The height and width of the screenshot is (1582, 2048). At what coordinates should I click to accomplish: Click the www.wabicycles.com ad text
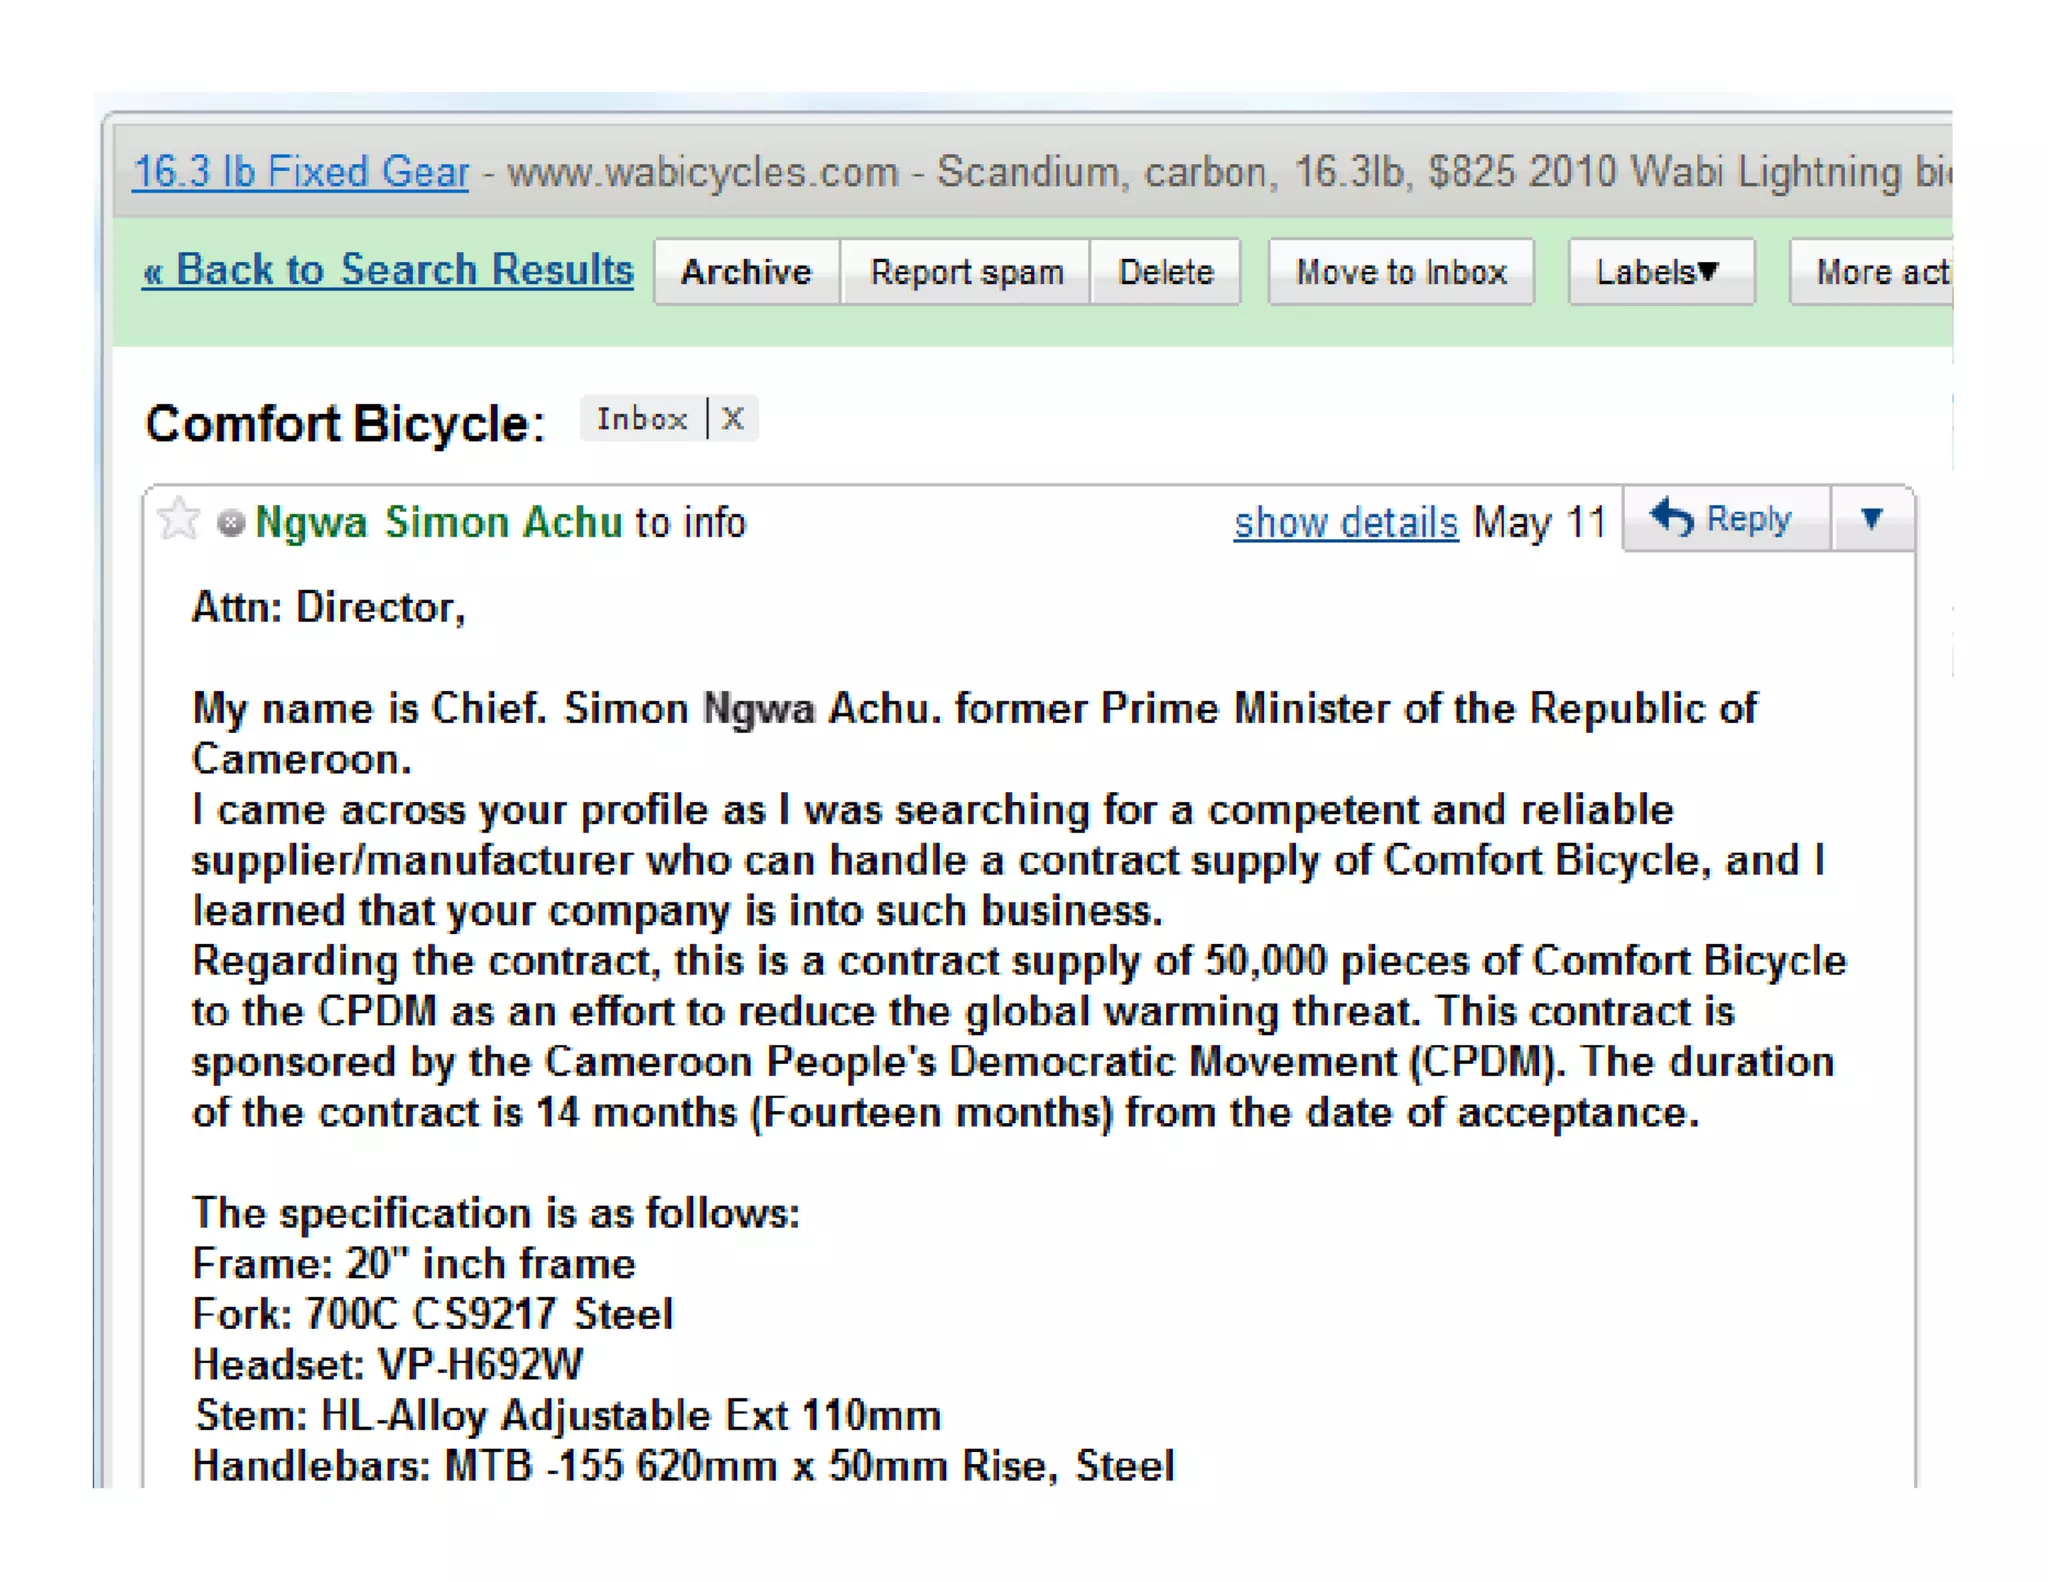tap(703, 172)
